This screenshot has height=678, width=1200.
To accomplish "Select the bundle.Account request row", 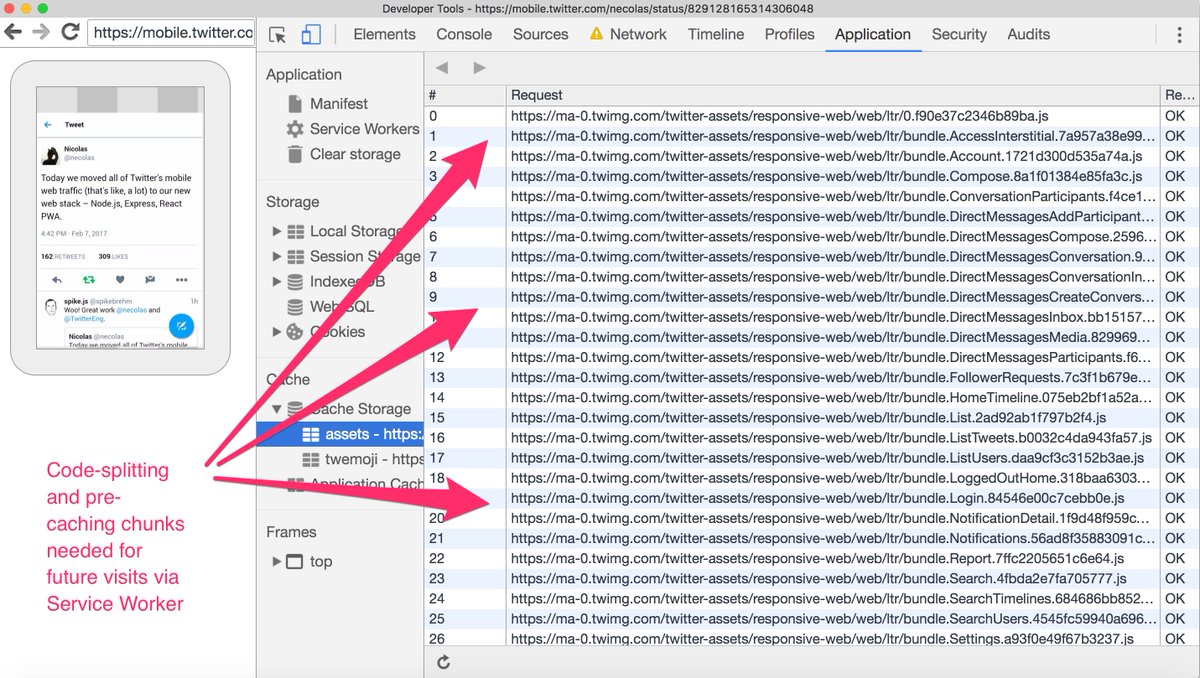I will tap(812, 156).
